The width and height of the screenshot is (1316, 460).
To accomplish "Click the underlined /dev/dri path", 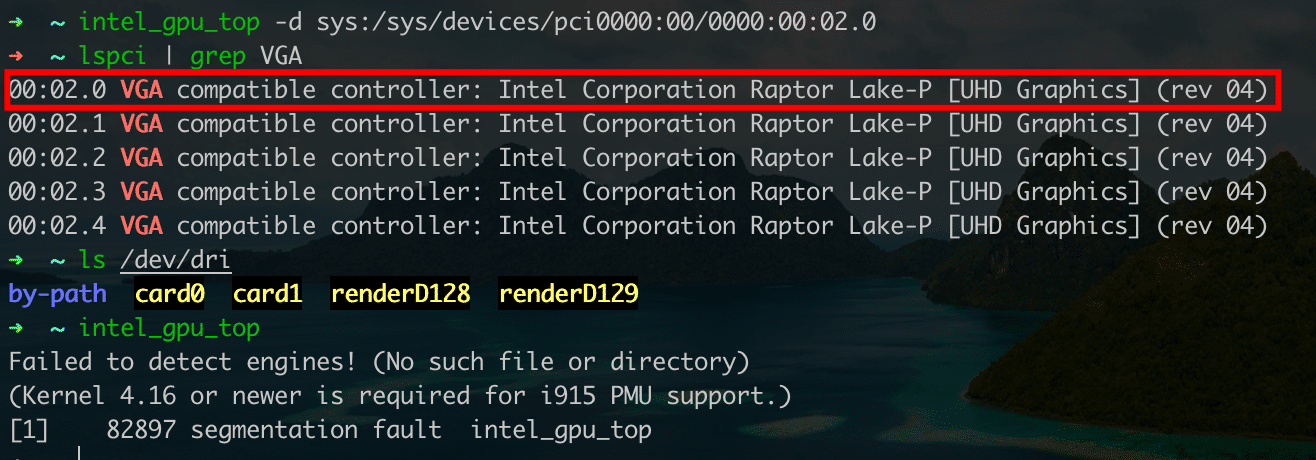I will (176, 262).
